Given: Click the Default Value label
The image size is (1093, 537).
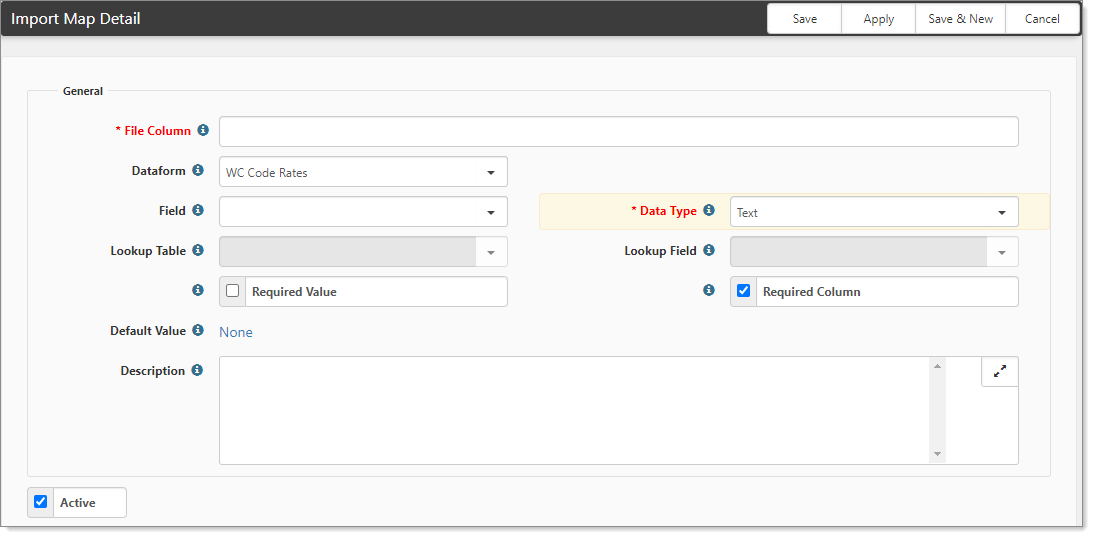Looking at the screenshot, I should [x=148, y=331].
